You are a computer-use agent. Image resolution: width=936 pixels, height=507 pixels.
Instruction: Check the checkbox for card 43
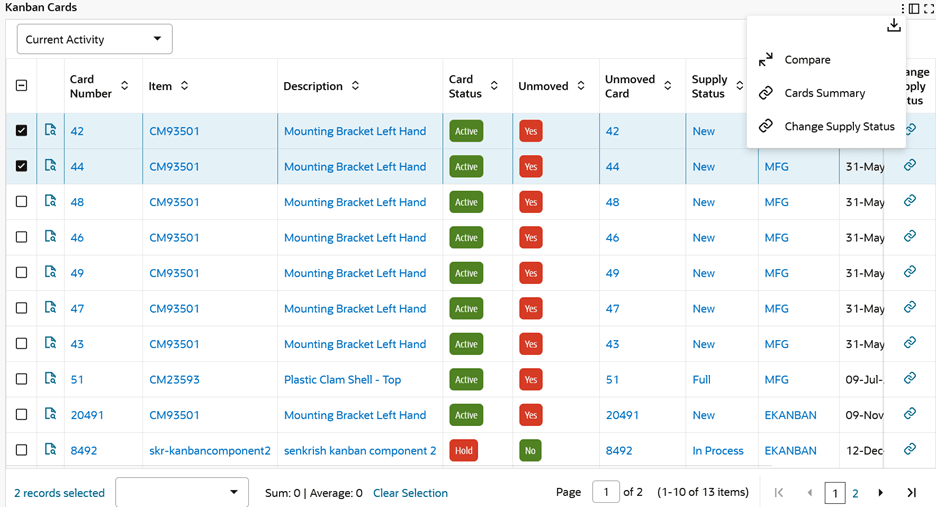click(x=21, y=343)
